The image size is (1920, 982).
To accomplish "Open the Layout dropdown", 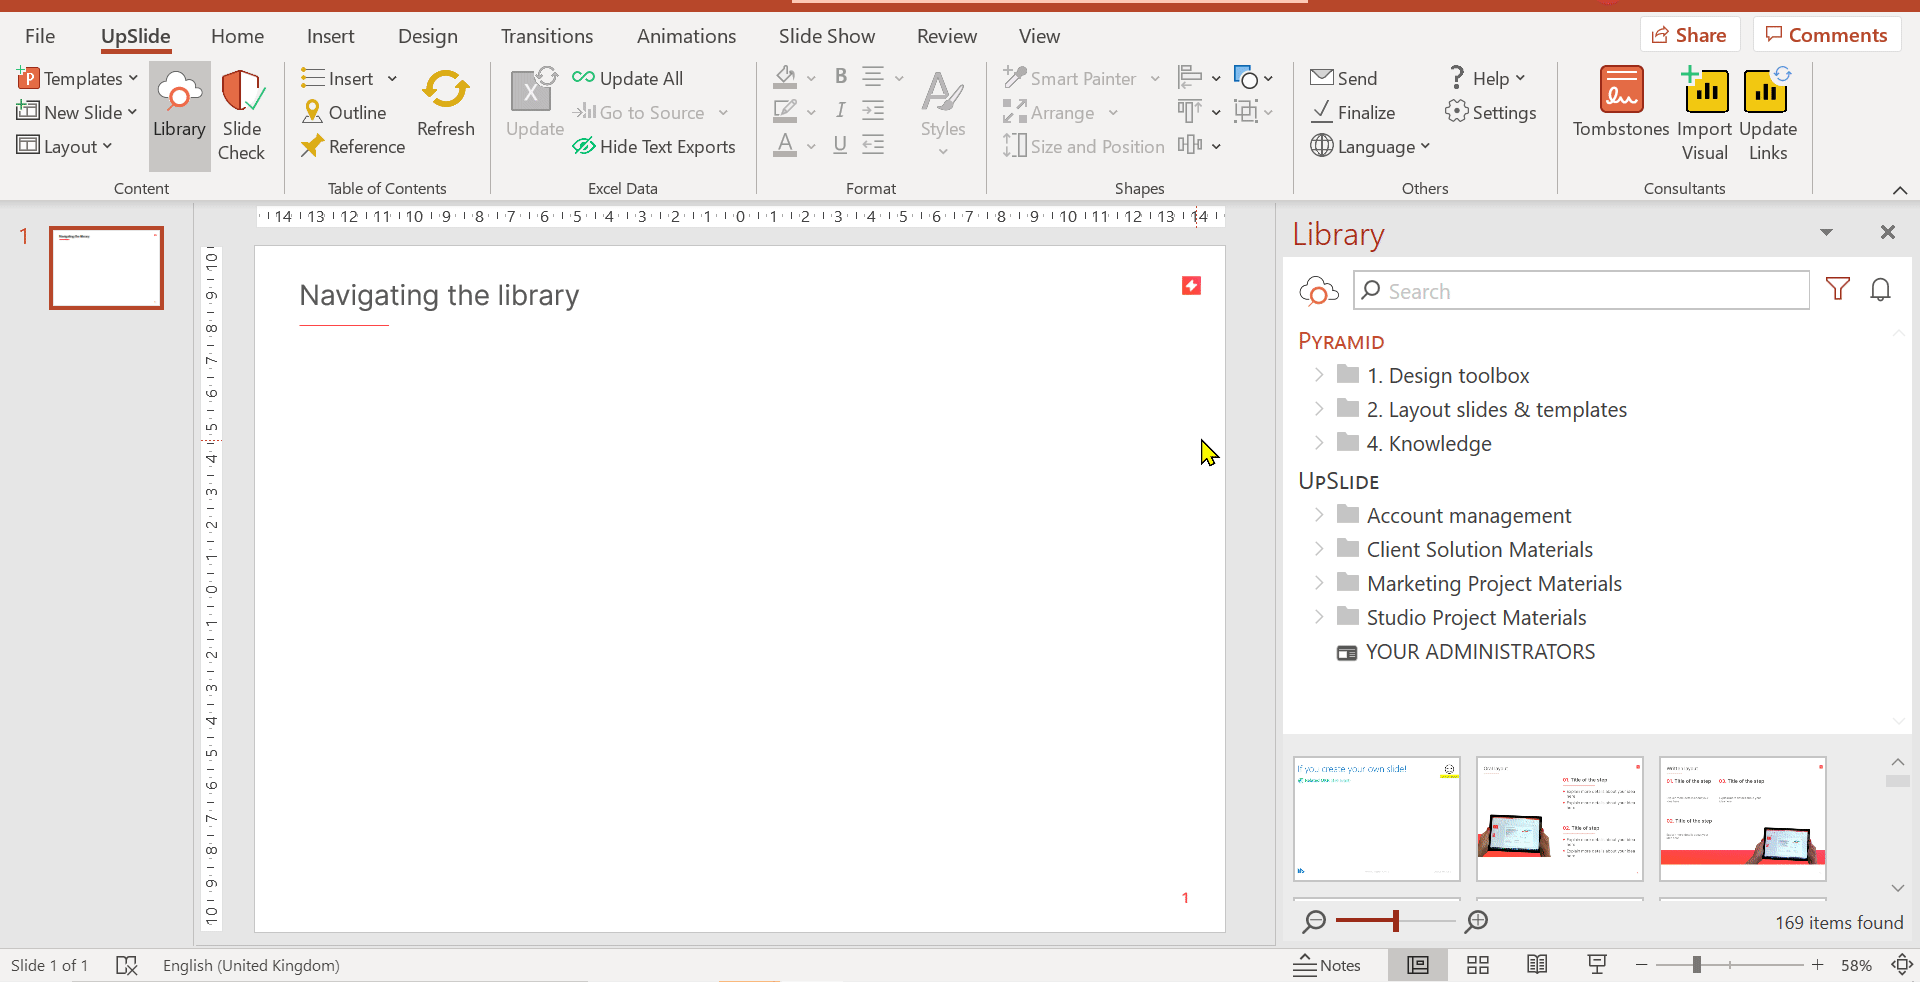I will pyautogui.click(x=64, y=146).
